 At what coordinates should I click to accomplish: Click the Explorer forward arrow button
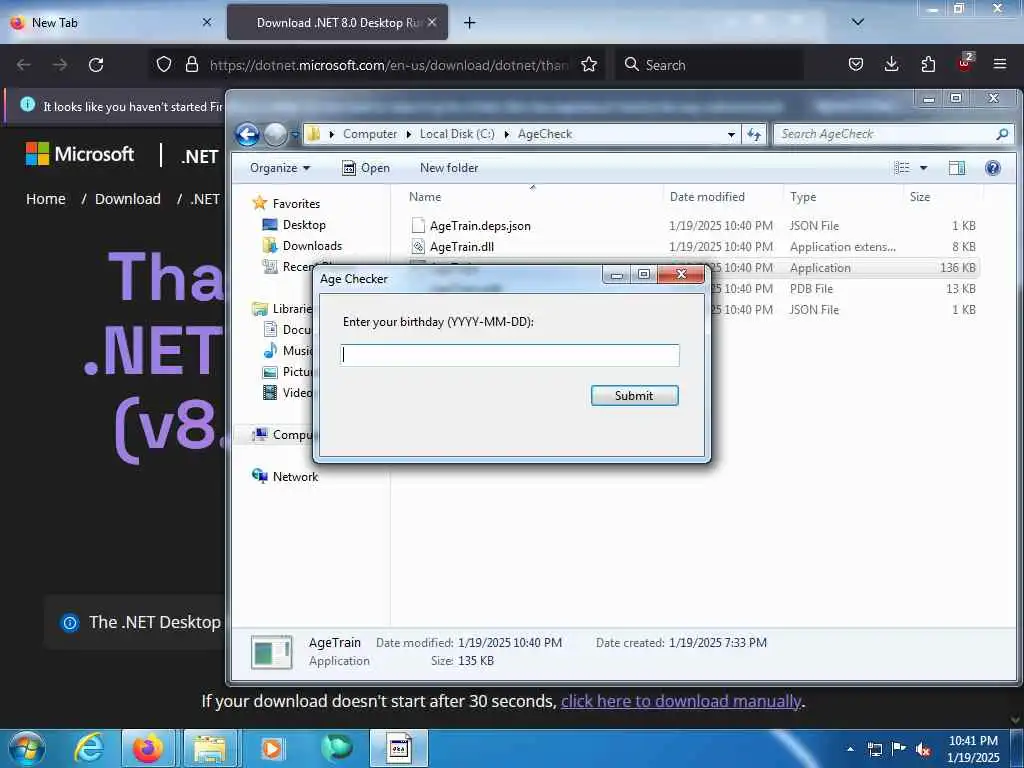click(x=275, y=135)
